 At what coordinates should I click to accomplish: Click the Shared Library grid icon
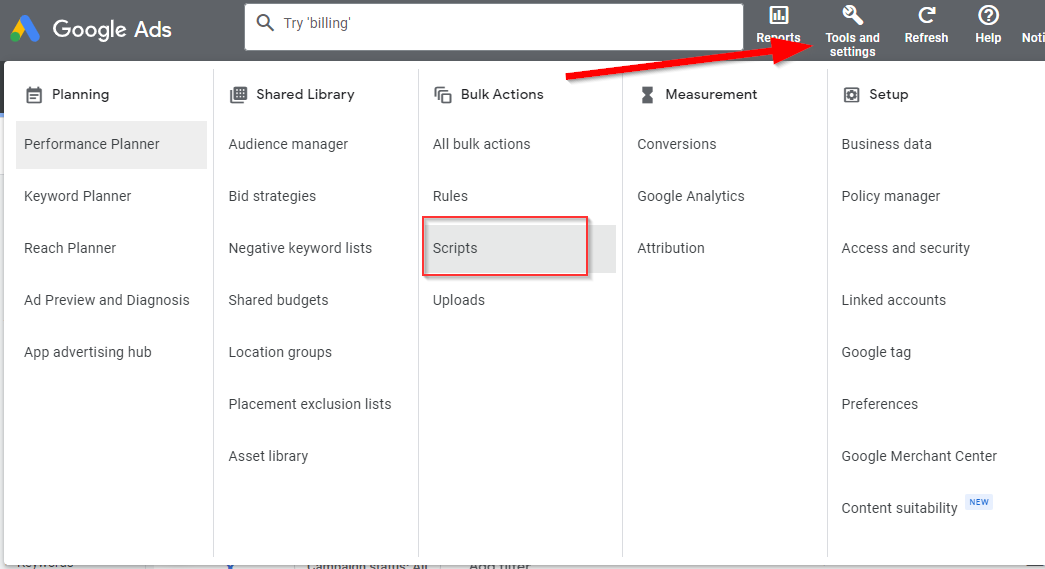click(x=238, y=95)
